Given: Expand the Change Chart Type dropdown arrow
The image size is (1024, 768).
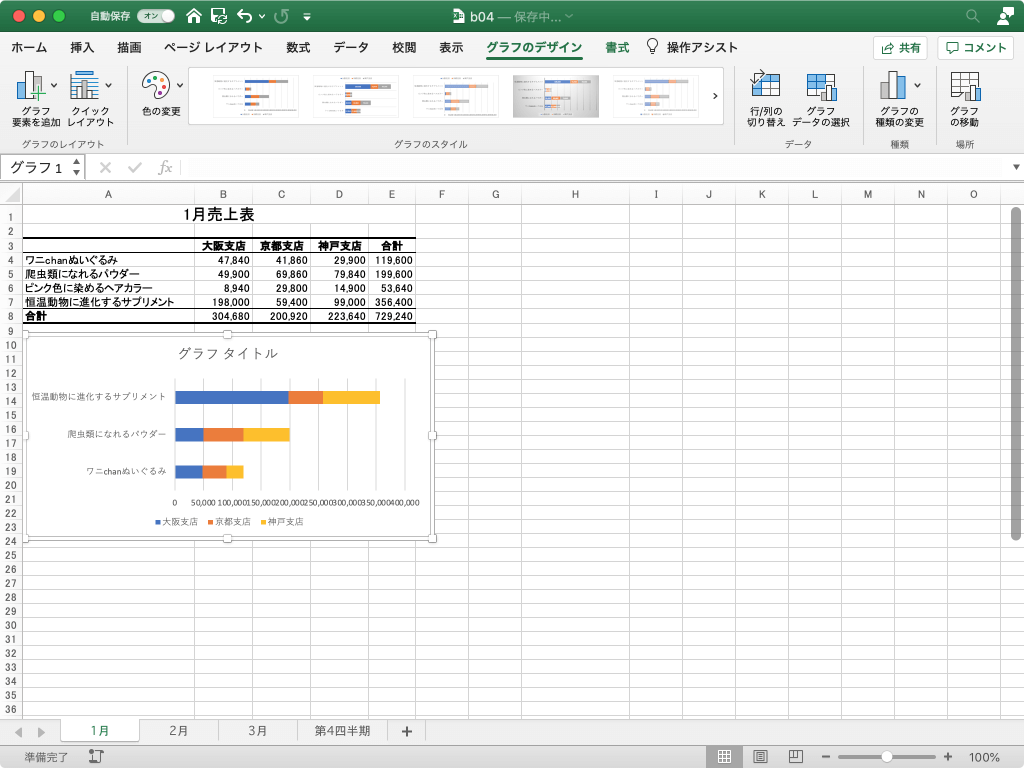Looking at the screenshot, I should 918,85.
